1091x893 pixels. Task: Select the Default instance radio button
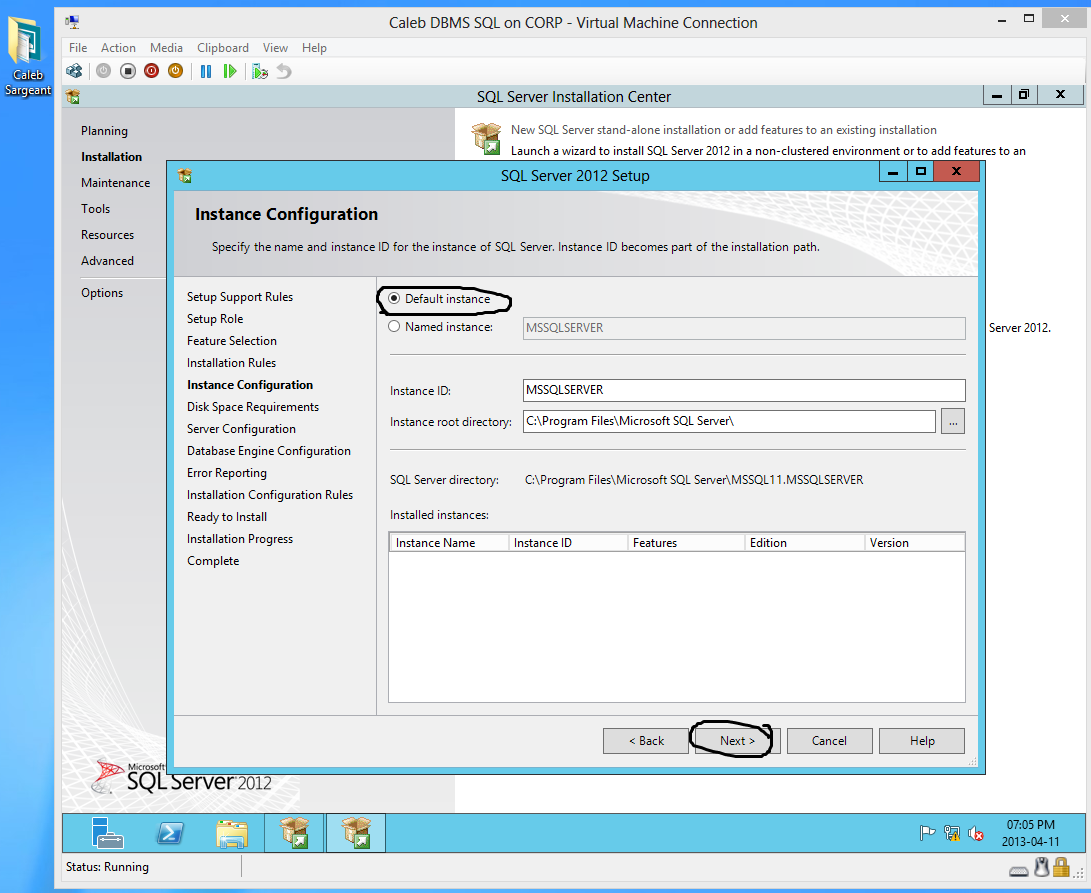pos(394,298)
